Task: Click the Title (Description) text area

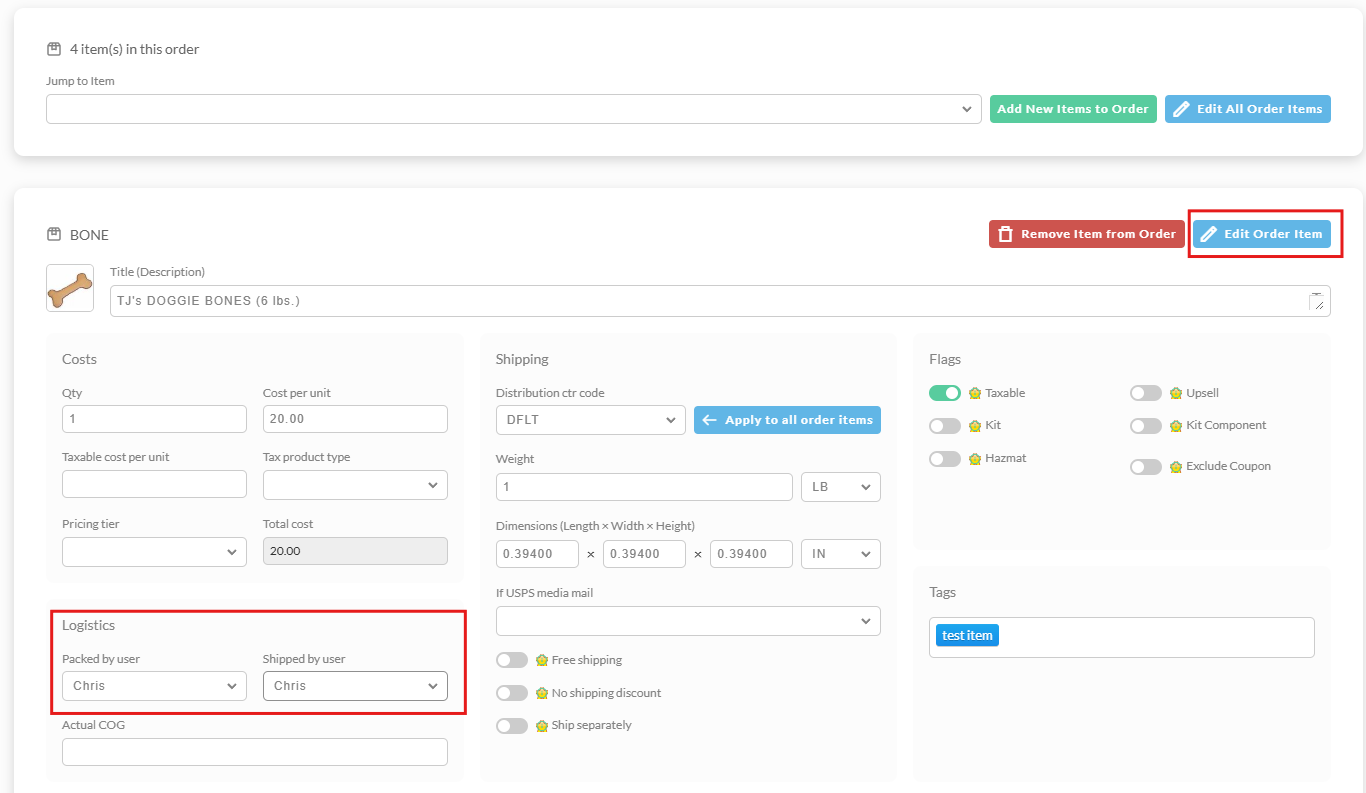Action: 720,301
